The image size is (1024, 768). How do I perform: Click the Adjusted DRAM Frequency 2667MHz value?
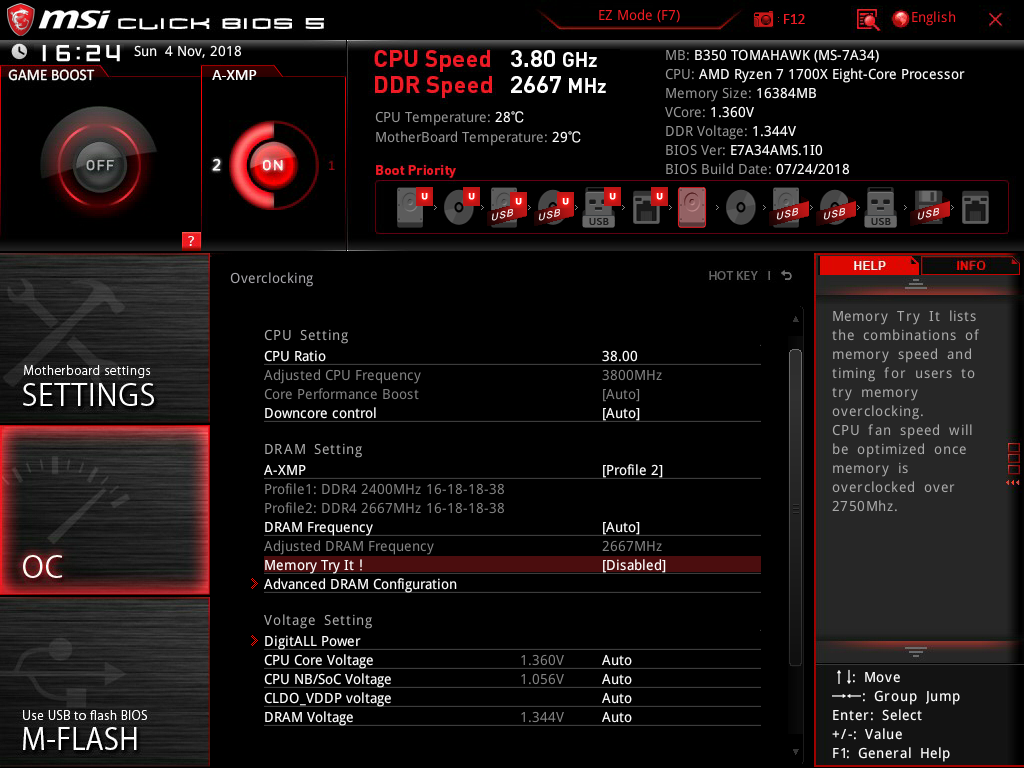632,546
